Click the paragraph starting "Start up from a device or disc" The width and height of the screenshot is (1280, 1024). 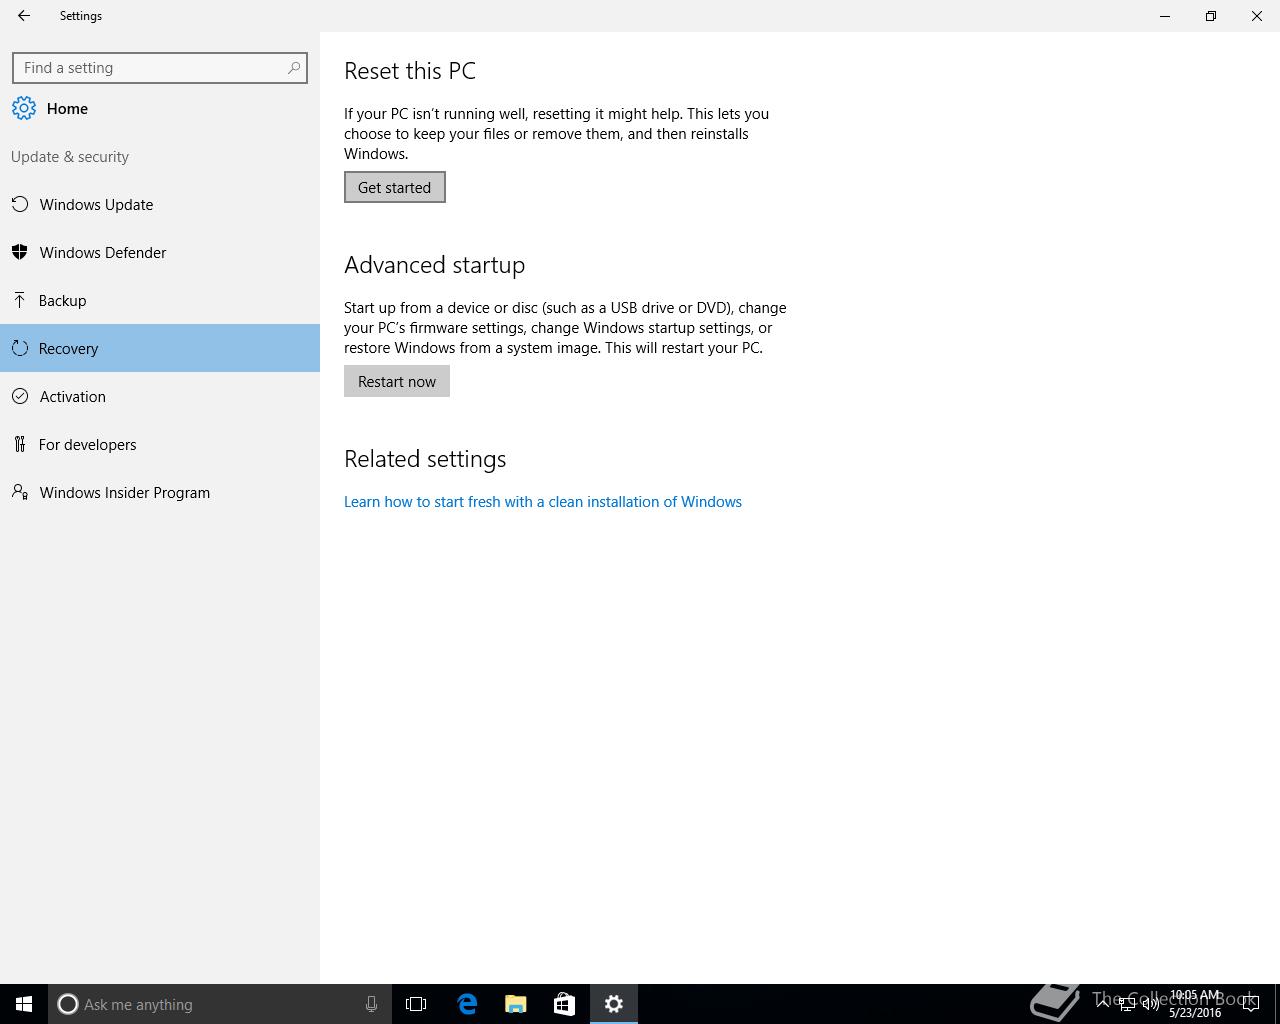tap(565, 328)
